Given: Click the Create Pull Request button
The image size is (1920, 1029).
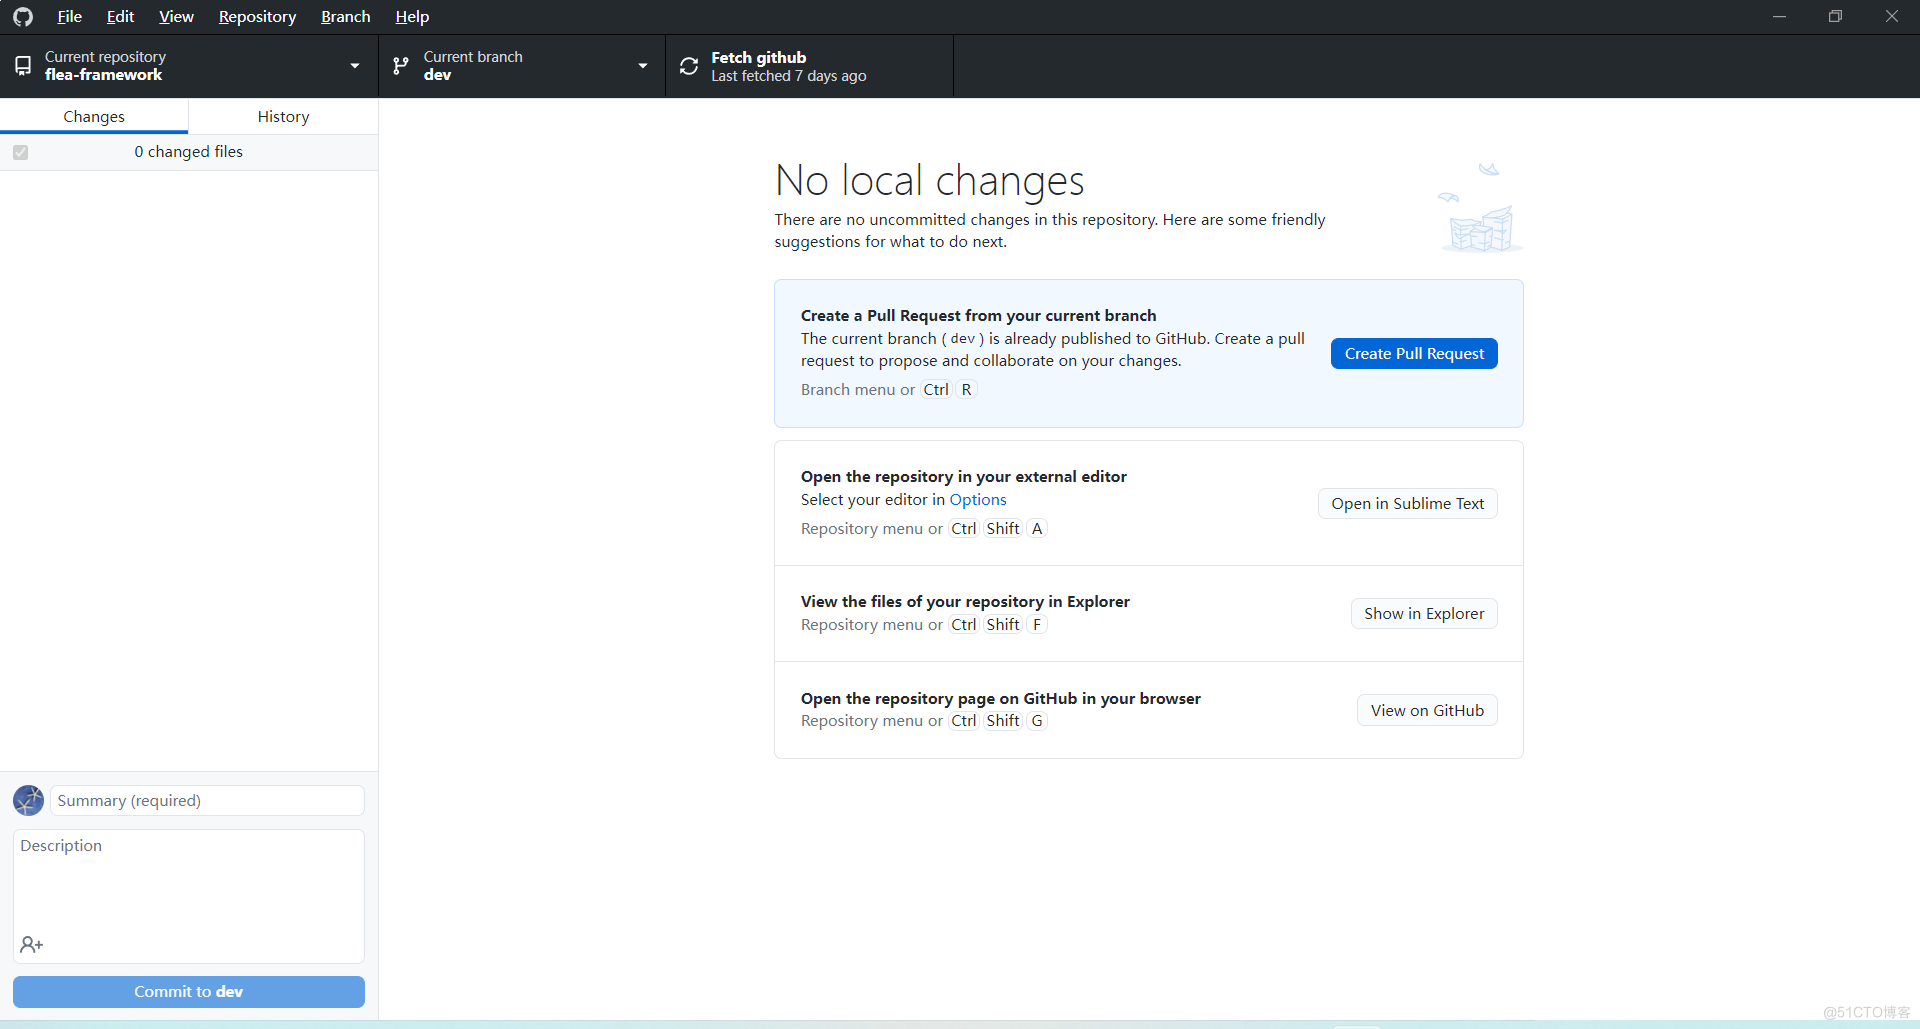Looking at the screenshot, I should (1414, 353).
